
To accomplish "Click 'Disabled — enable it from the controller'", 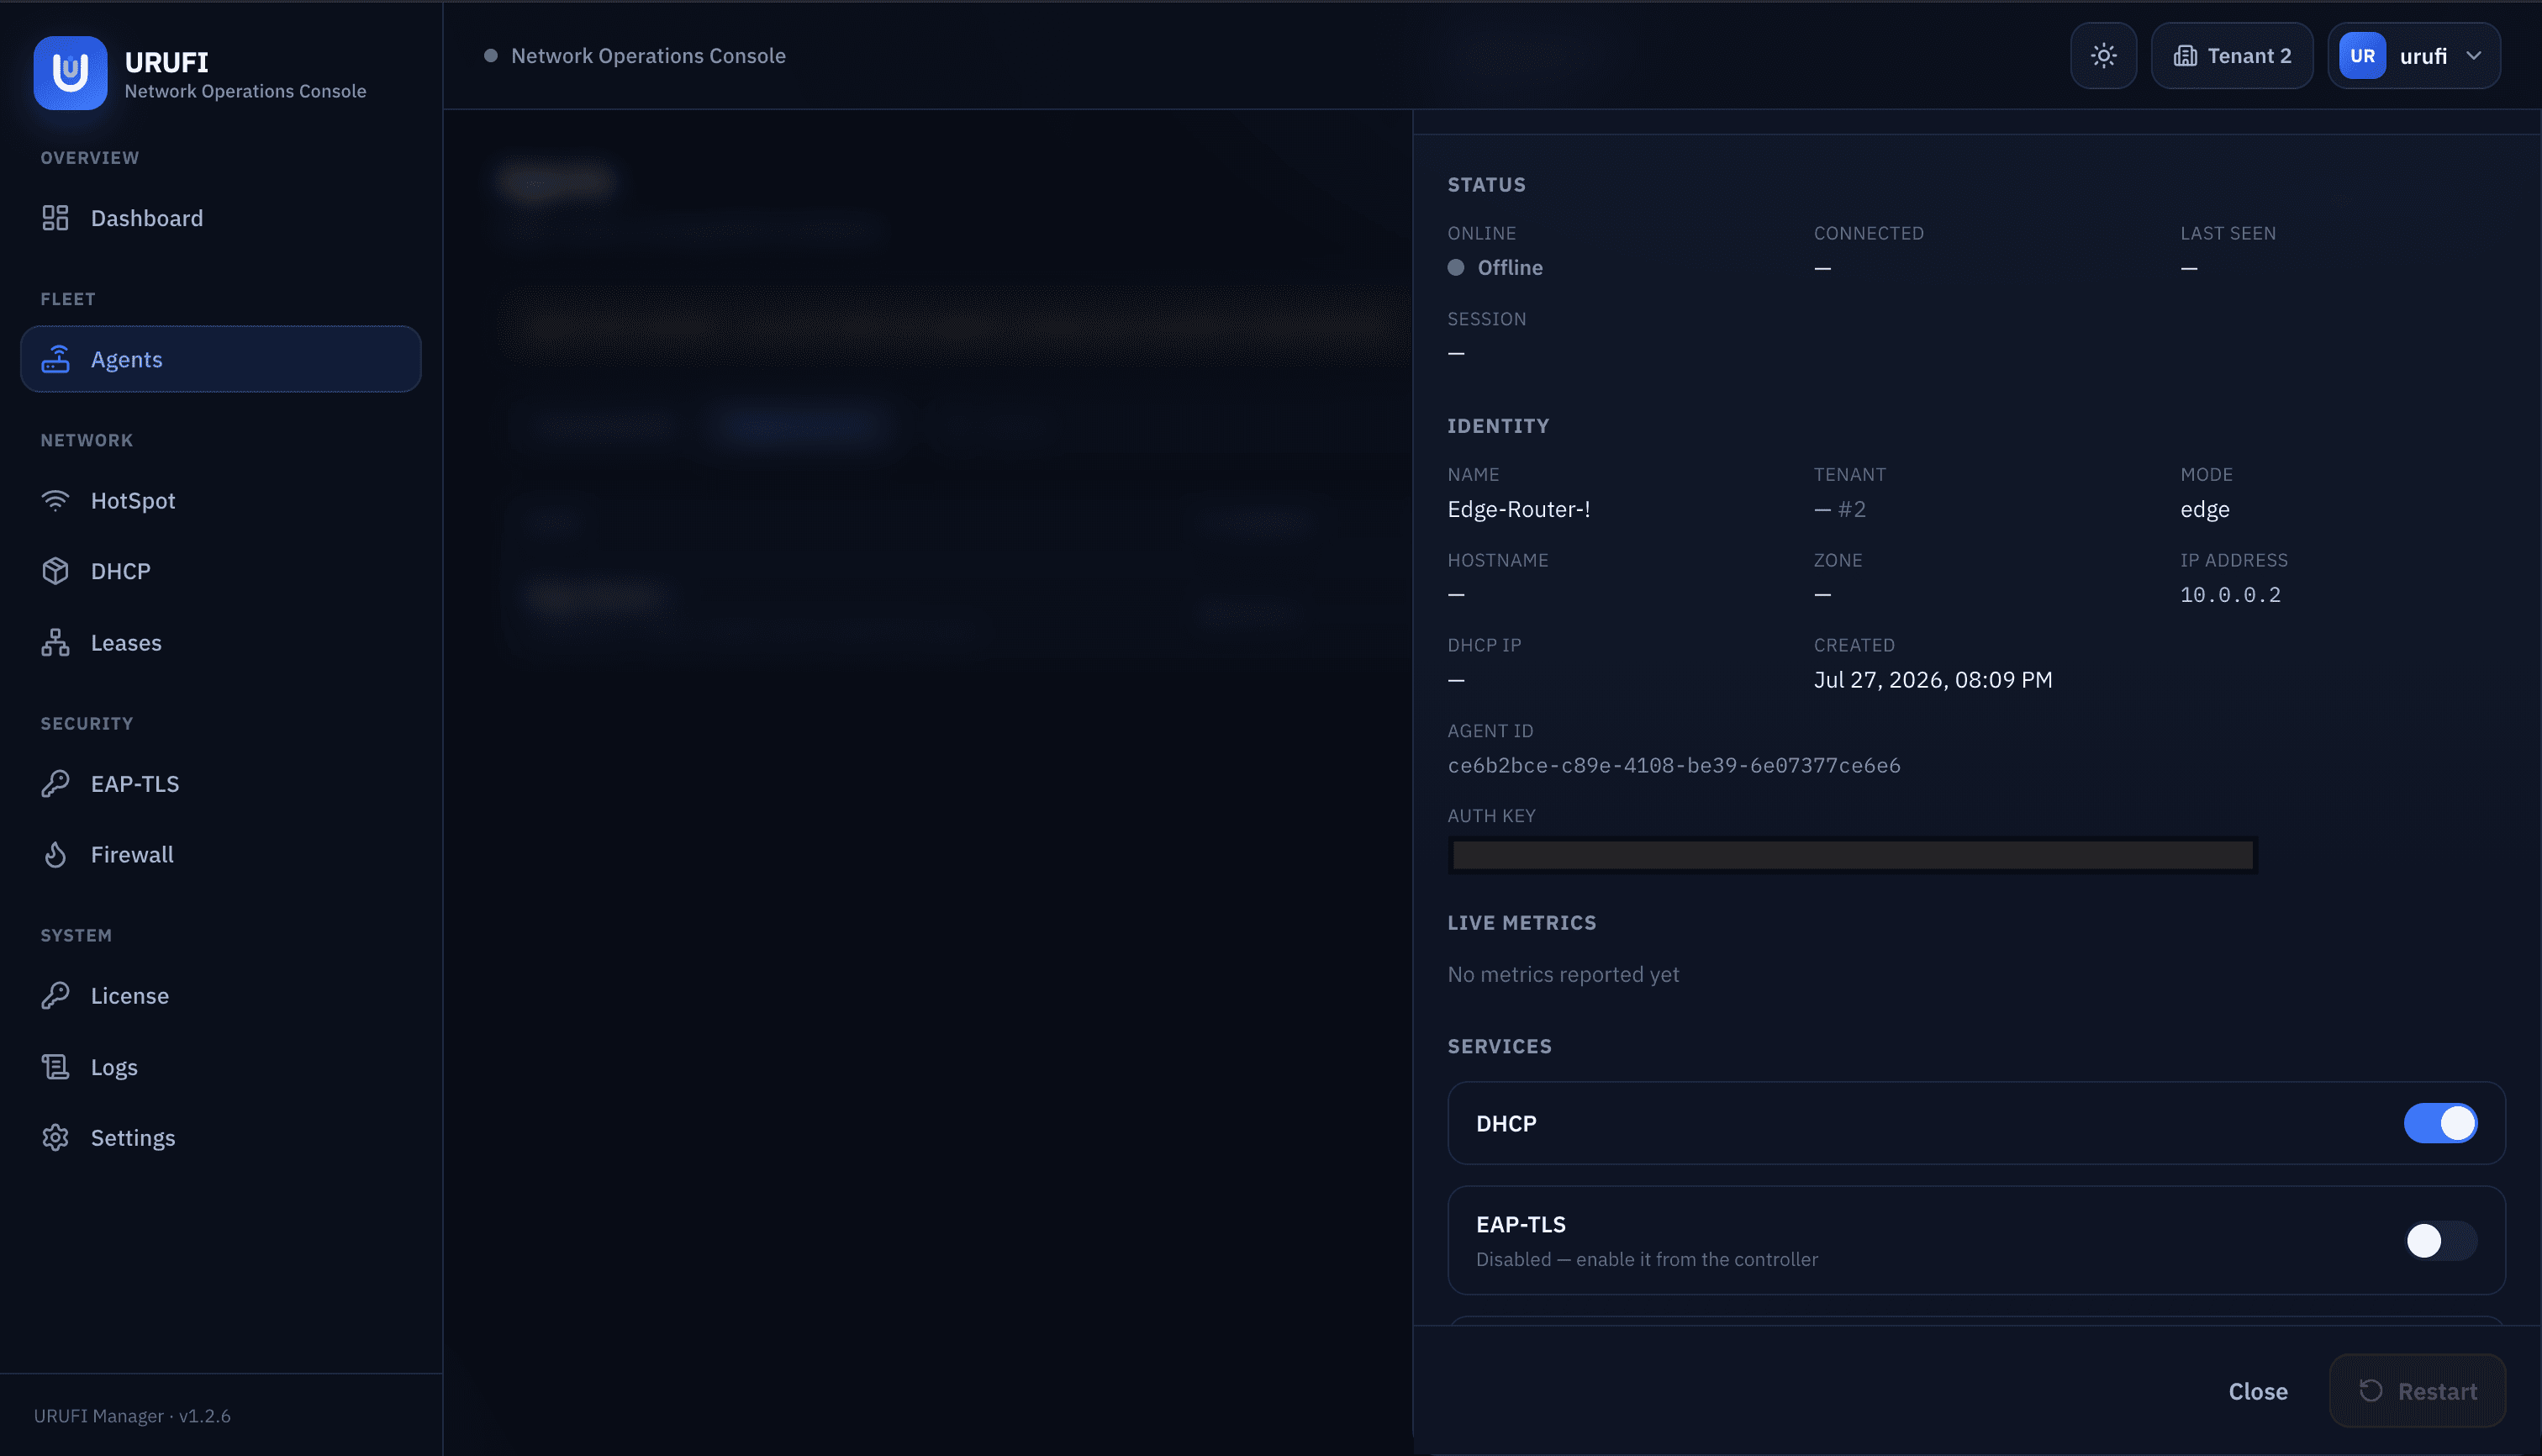I will coord(1646,1259).
